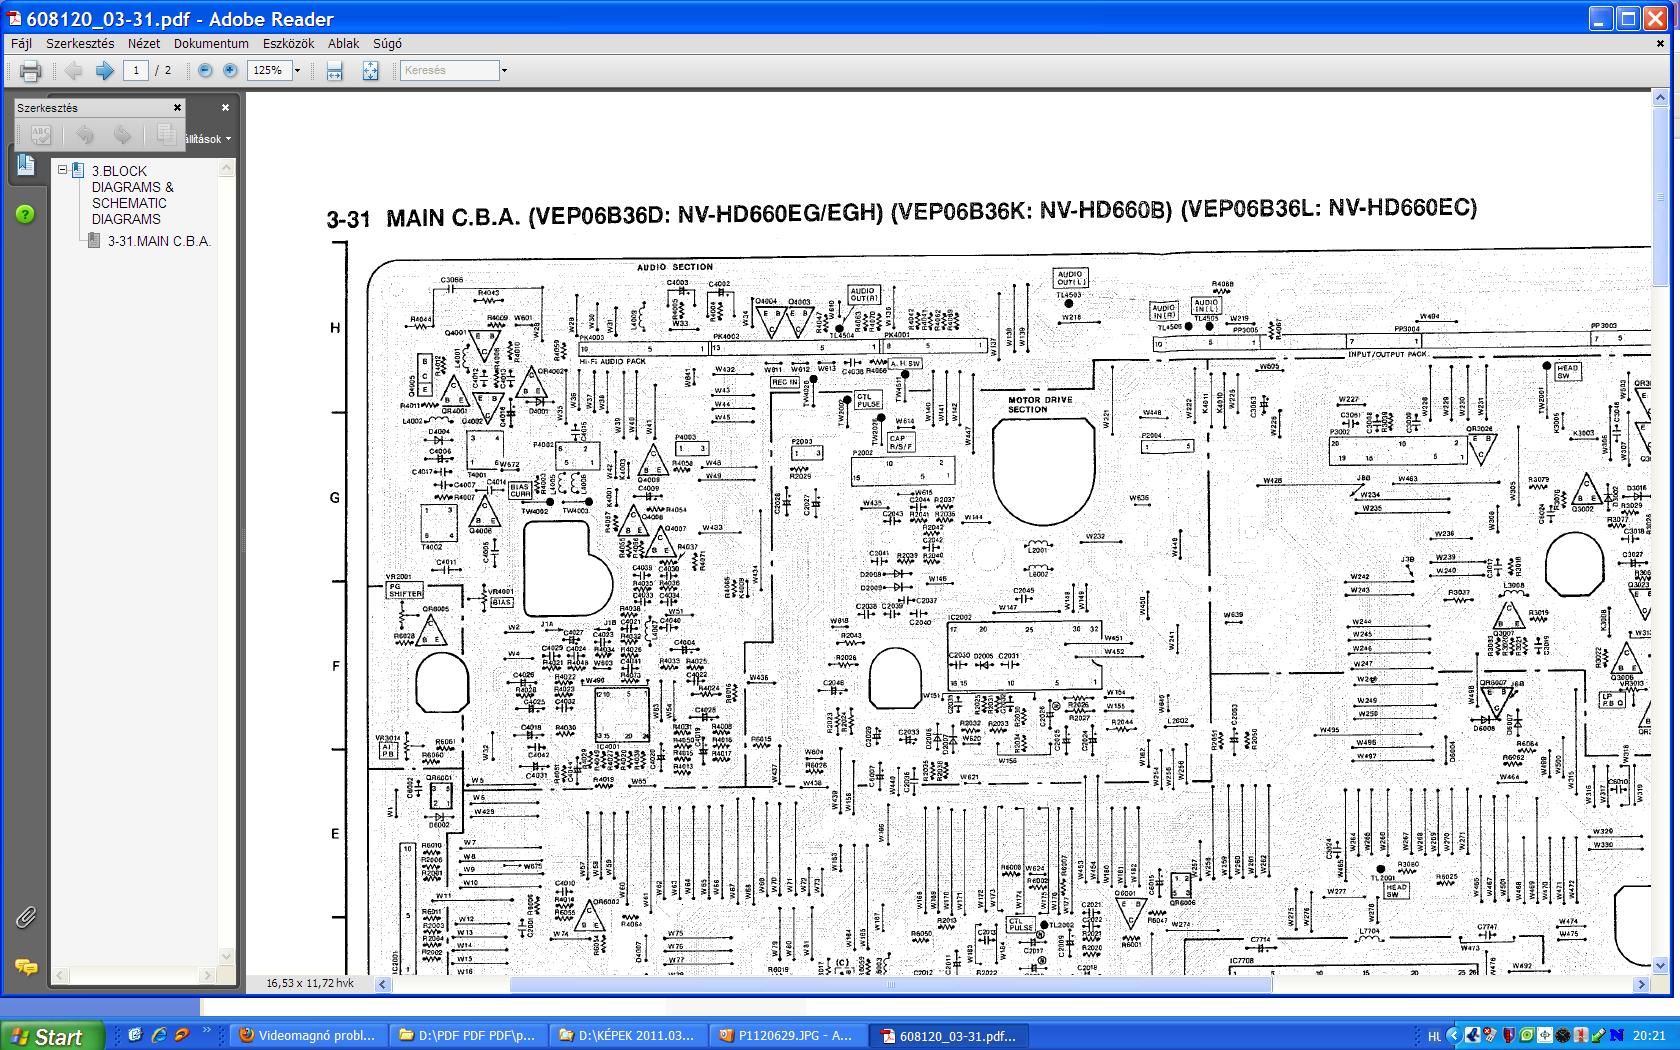Open the Nézet menu
The image size is (1680, 1050).
click(x=144, y=44)
